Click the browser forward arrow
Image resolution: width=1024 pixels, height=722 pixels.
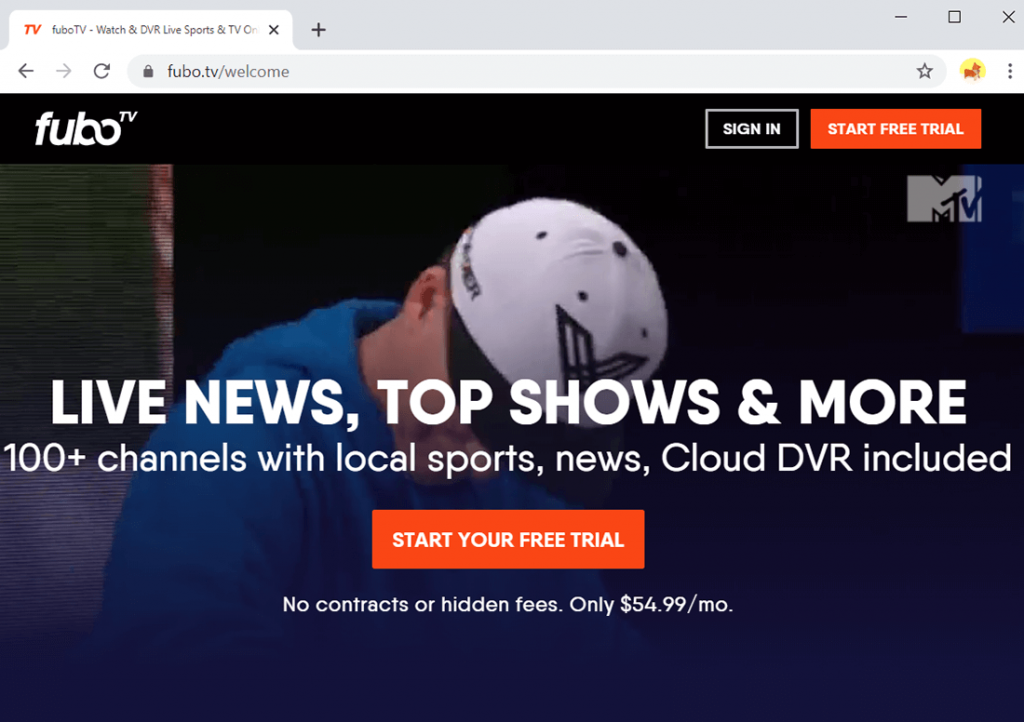pos(64,71)
